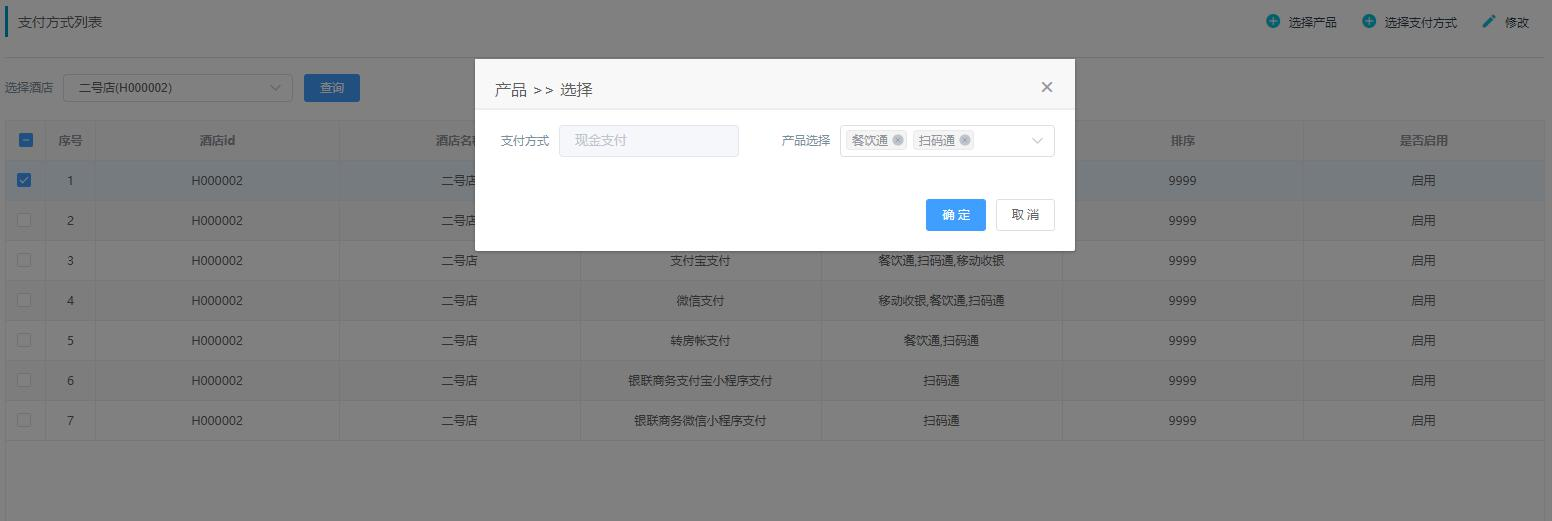This screenshot has width=1552, height=521.
Task: Uncheck the checkbox for row 1
Action: point(25,180)
